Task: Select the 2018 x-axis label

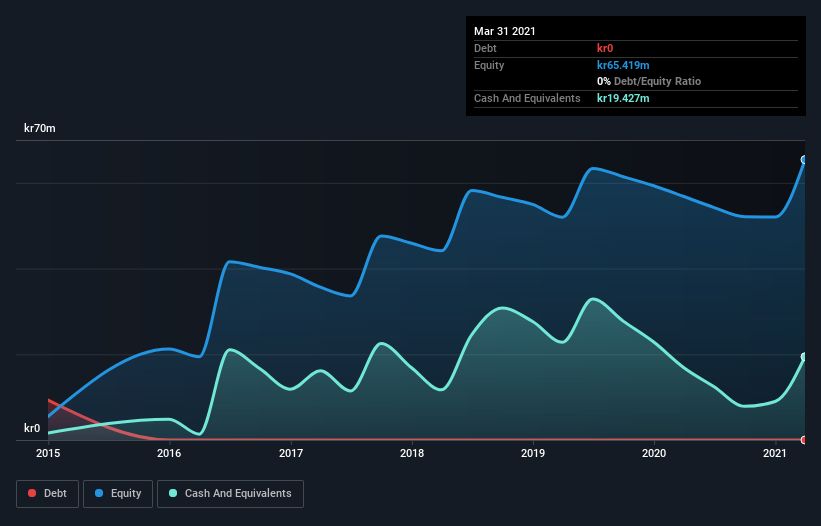Action: pyautogui.click(x=412, y=453)
